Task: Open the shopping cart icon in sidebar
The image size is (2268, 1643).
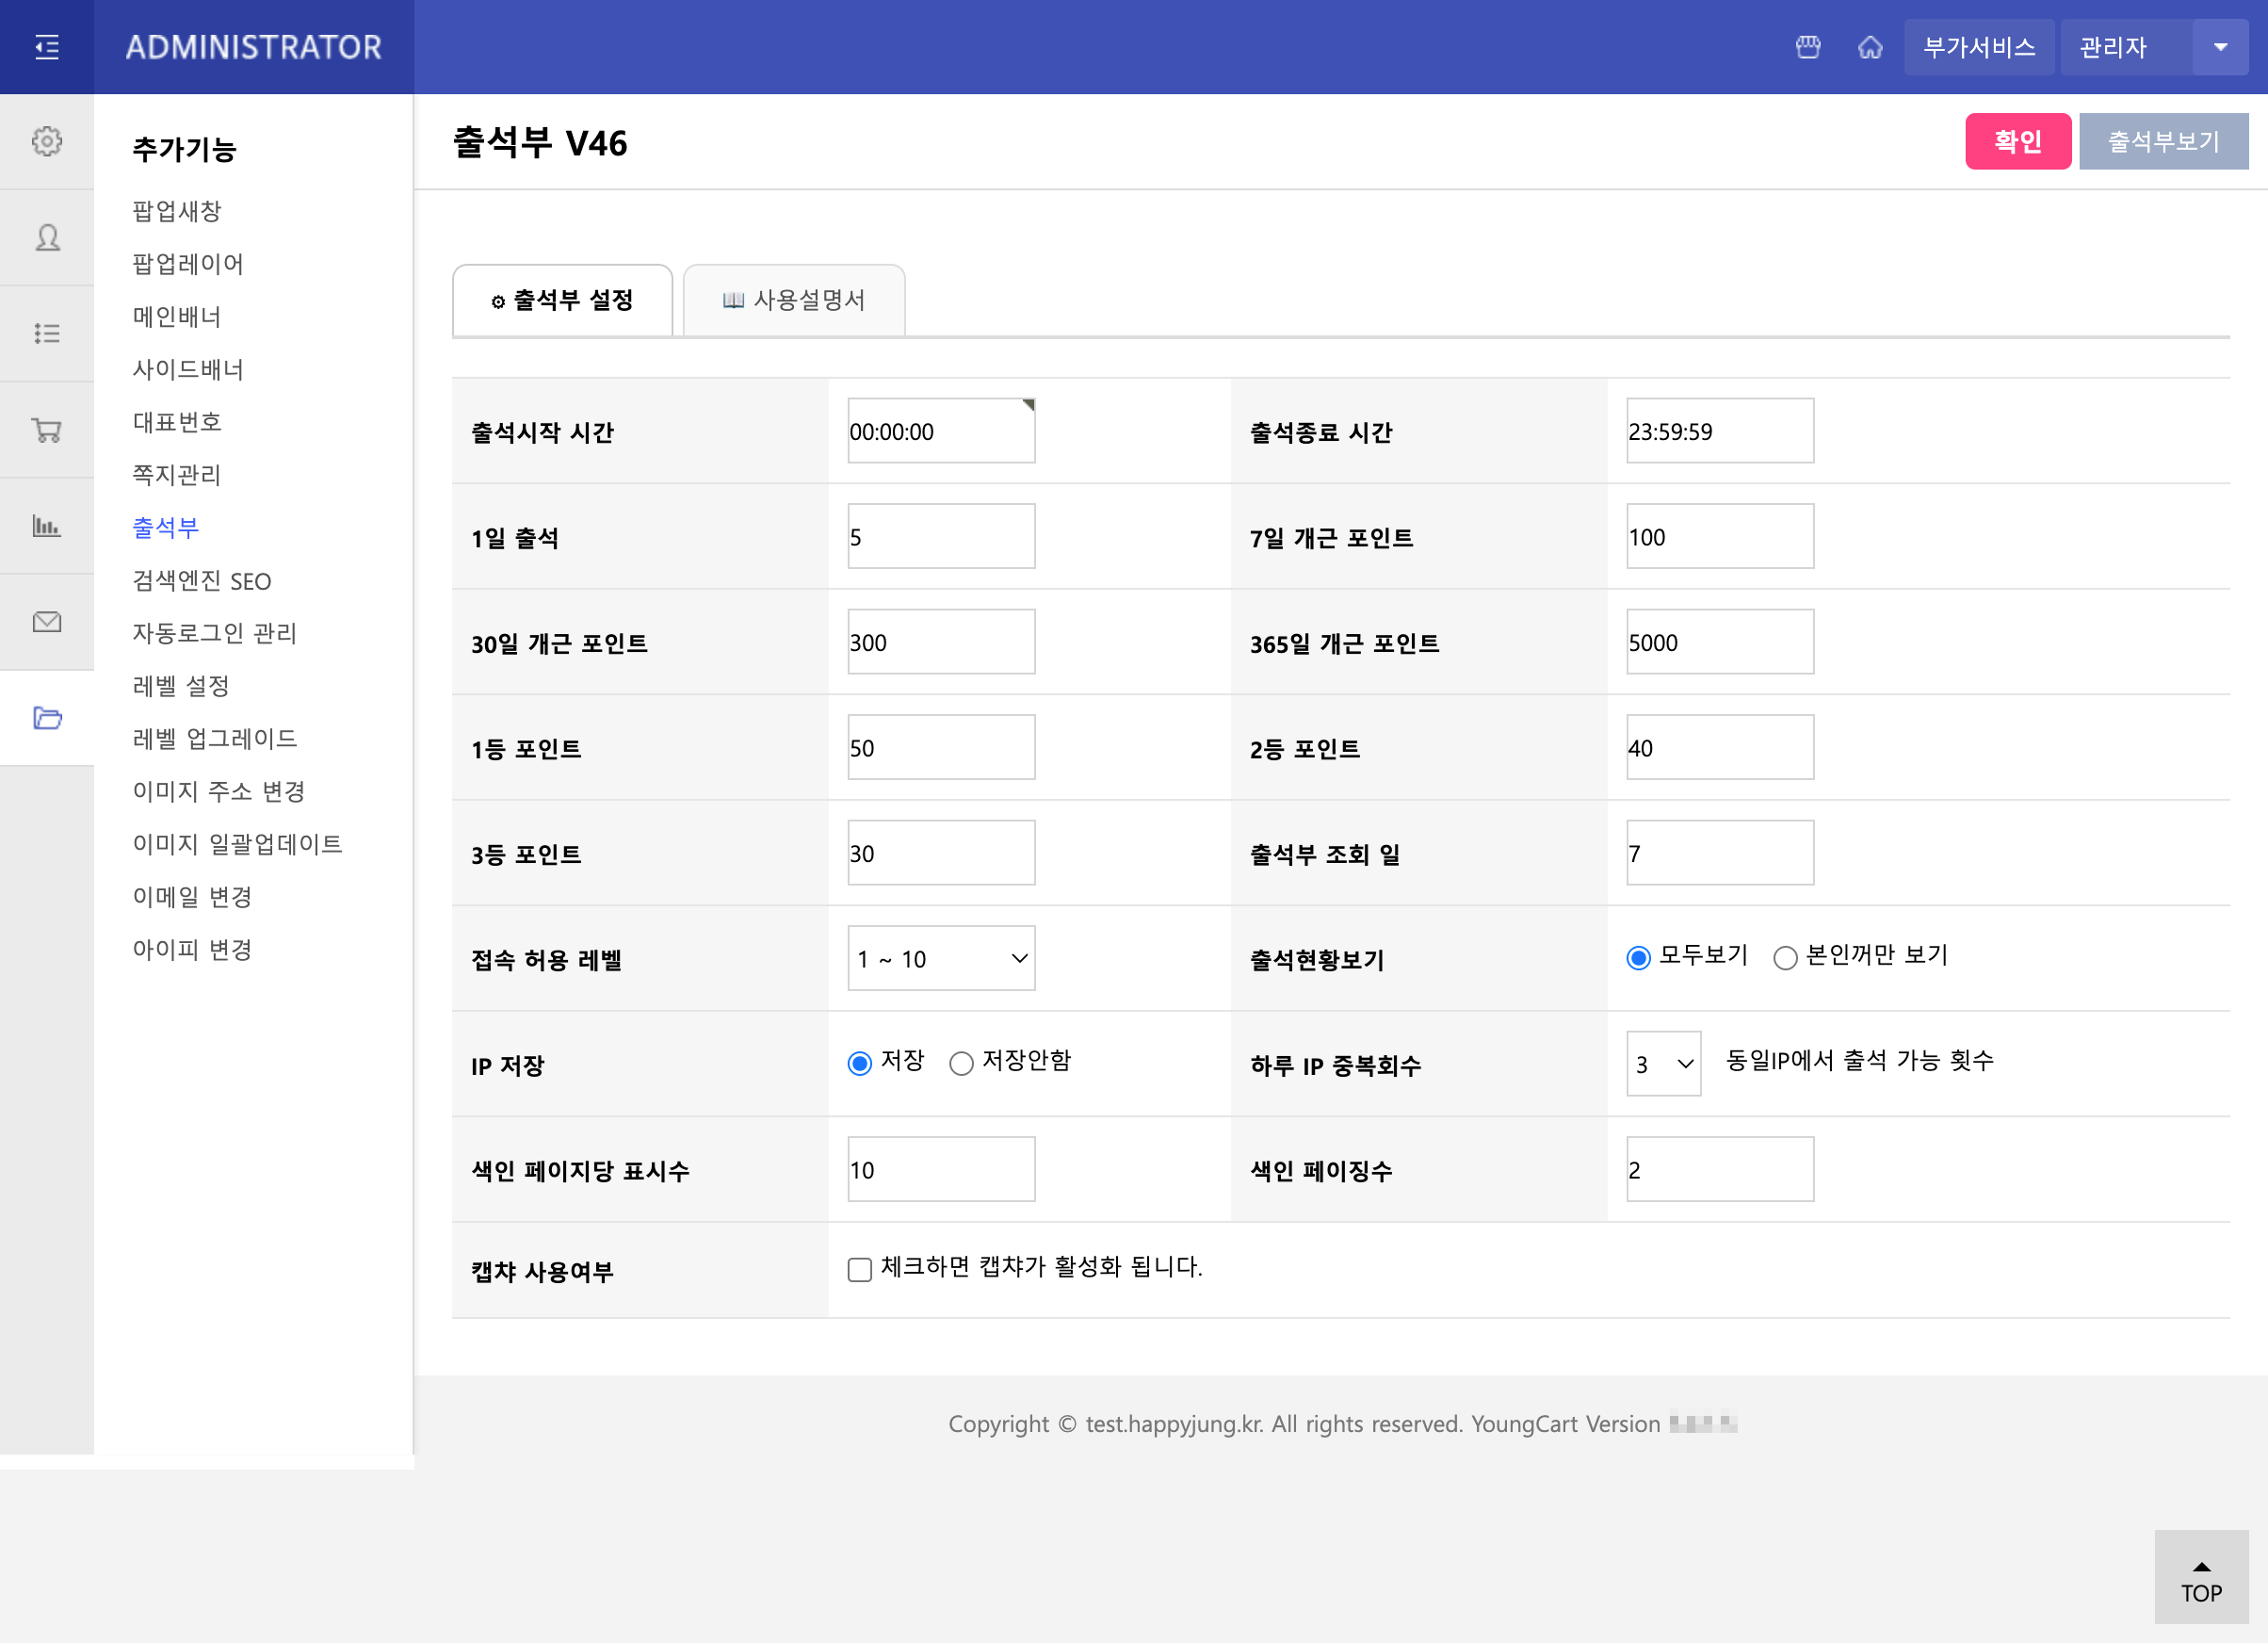Action: (x=46, y=429)
